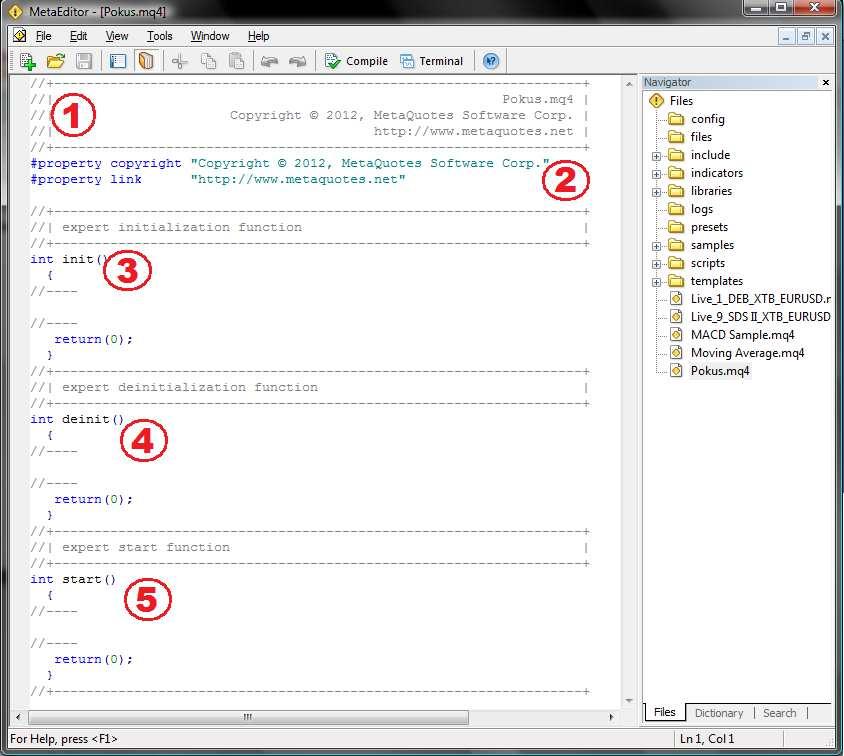Screen dimensions: 844x756
Task: Place cursor on the int init() line
Action: pyautogui.click(x=69, y=259)
